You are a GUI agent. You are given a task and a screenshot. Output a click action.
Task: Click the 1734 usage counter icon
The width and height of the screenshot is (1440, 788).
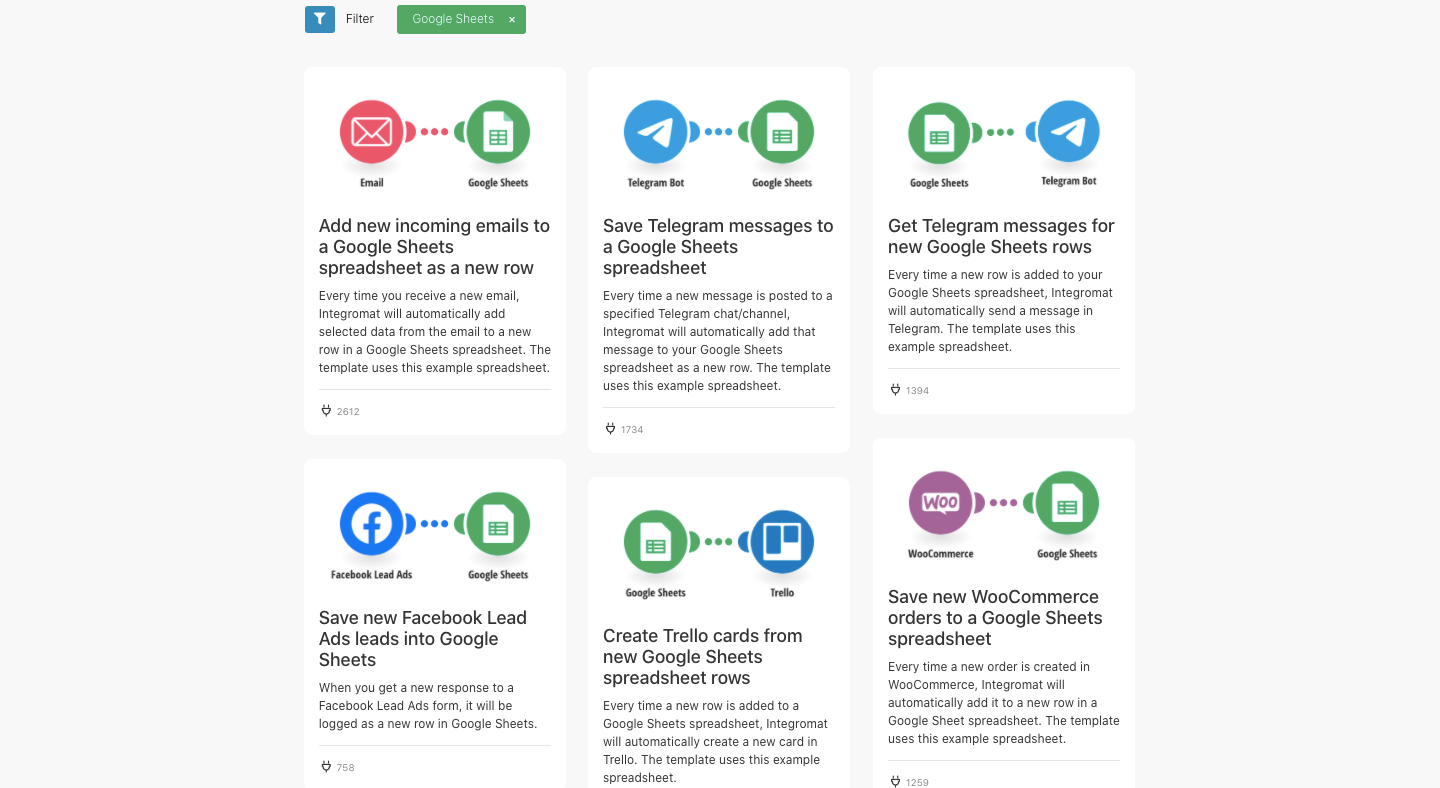(x=611, y=428)
